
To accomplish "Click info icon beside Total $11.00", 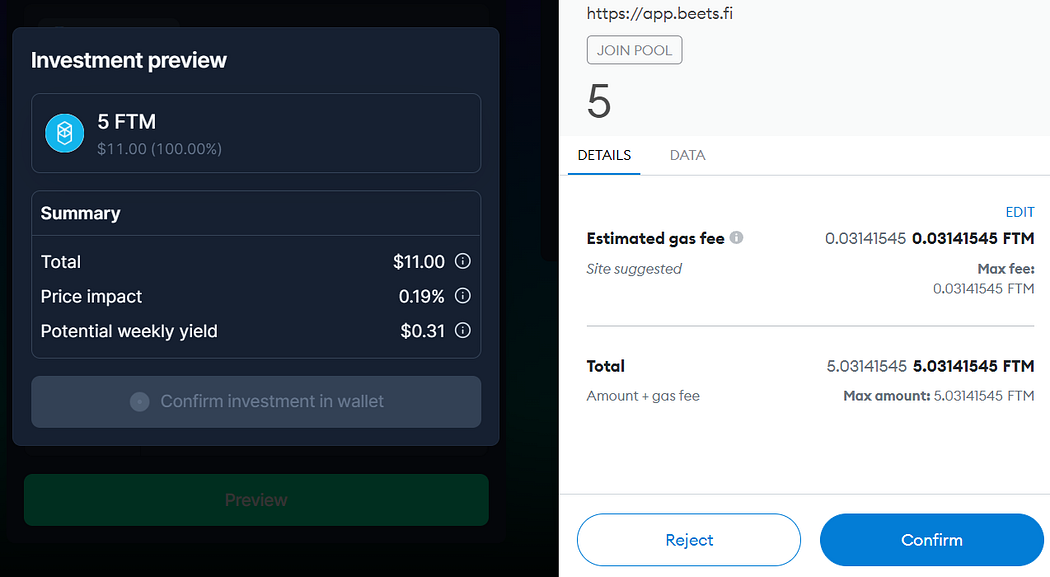I will pos(462,261).
